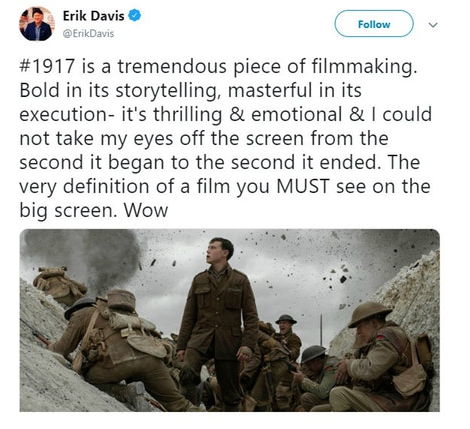This screenshot has height=429, width=470.
Task: Open Erik Davis's profile avatar
Action: pyautogui.click(x=37, y=24)
